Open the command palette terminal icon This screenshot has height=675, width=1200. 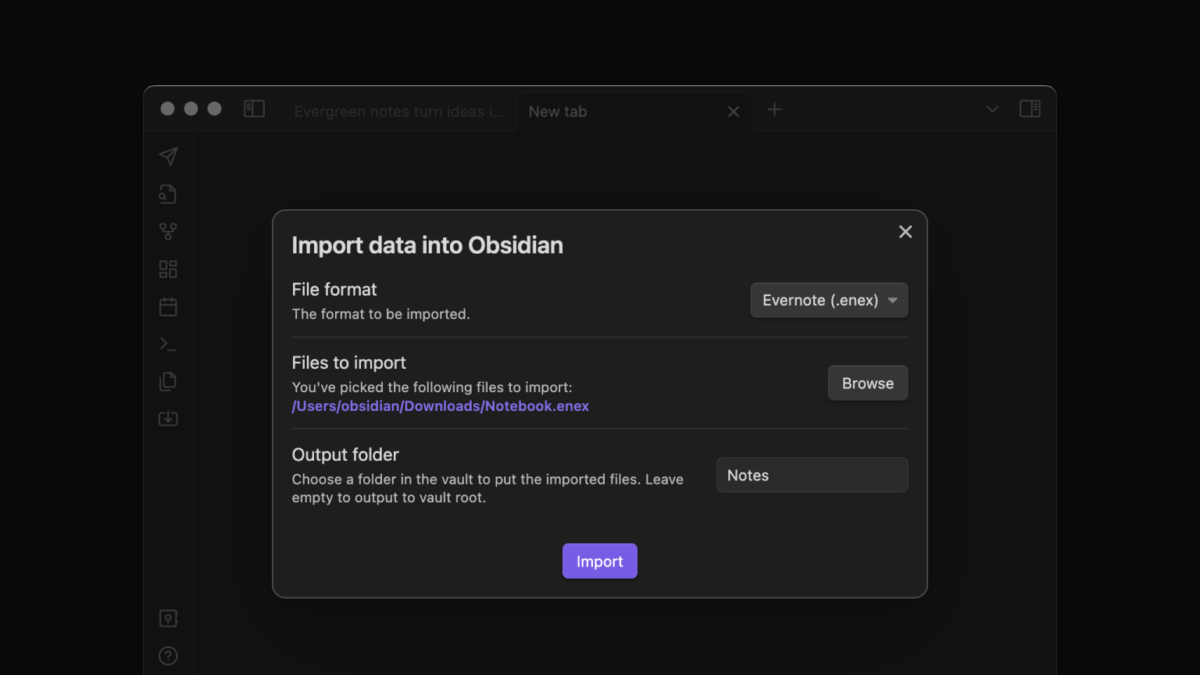(168, 344)
